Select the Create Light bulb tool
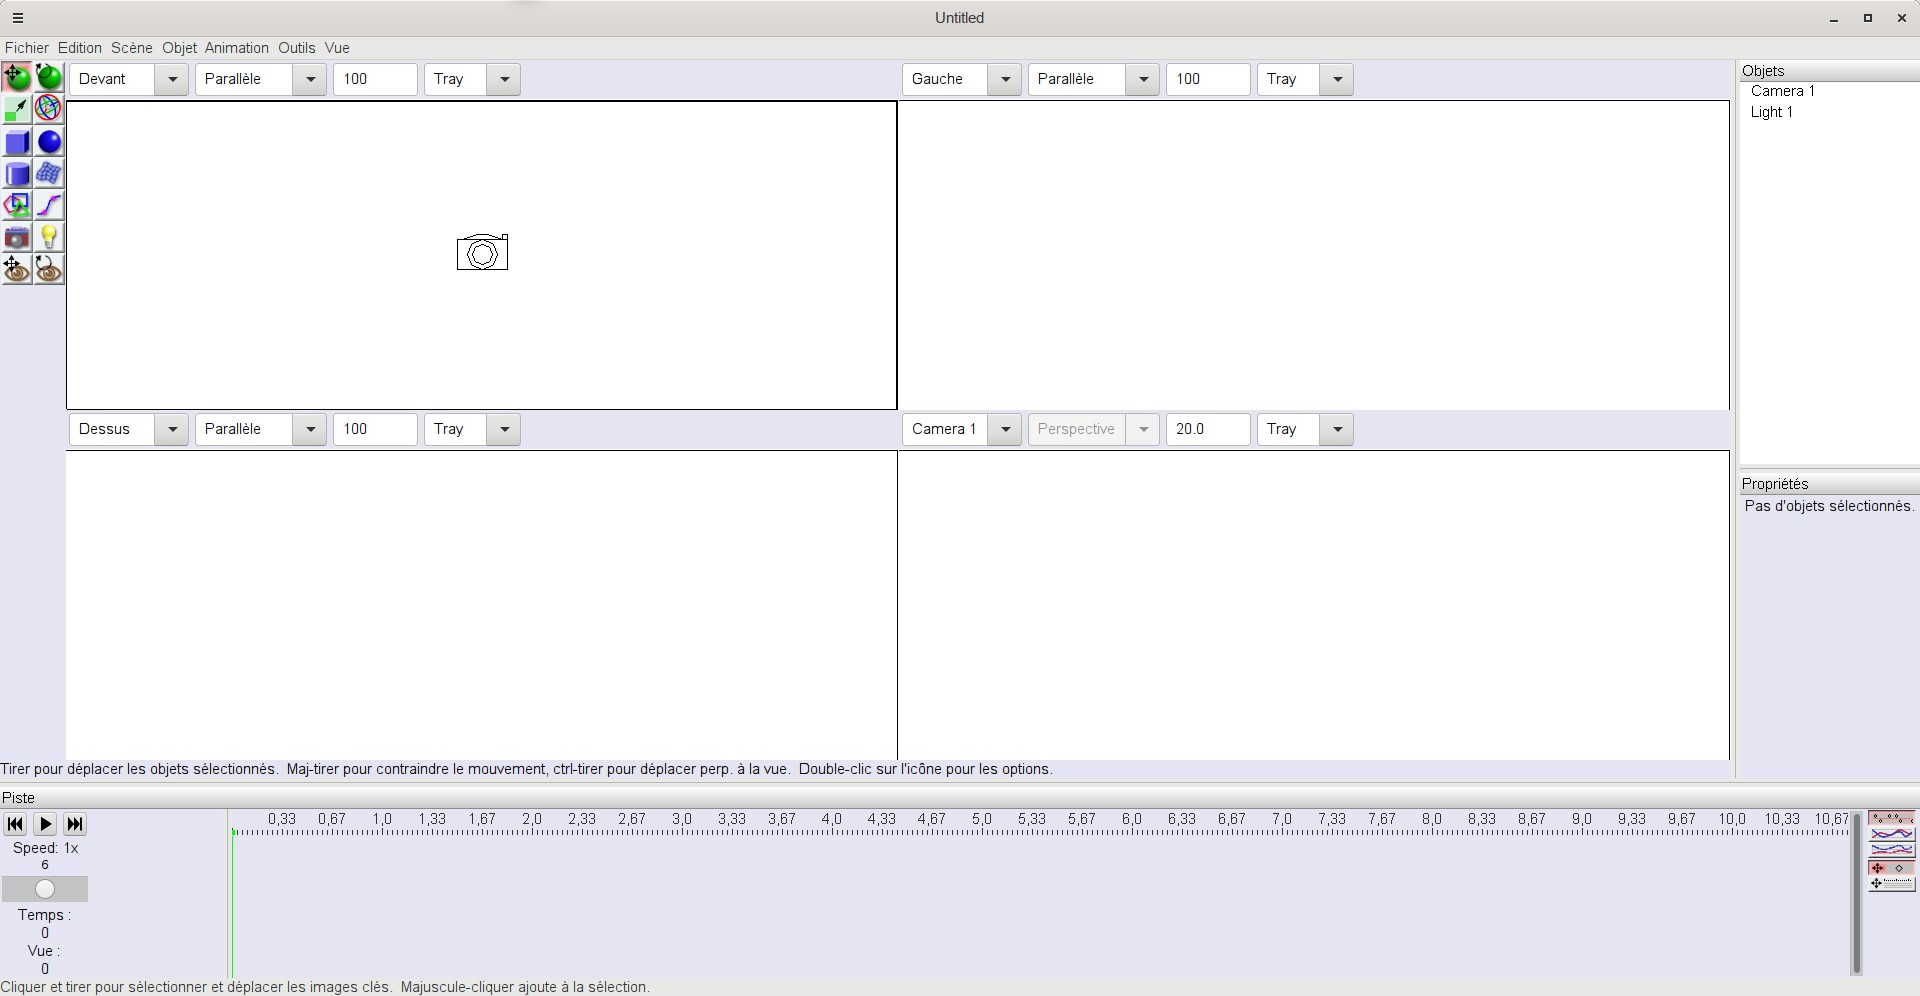The height and width of the screenshot is (996, 1920). 49,238
